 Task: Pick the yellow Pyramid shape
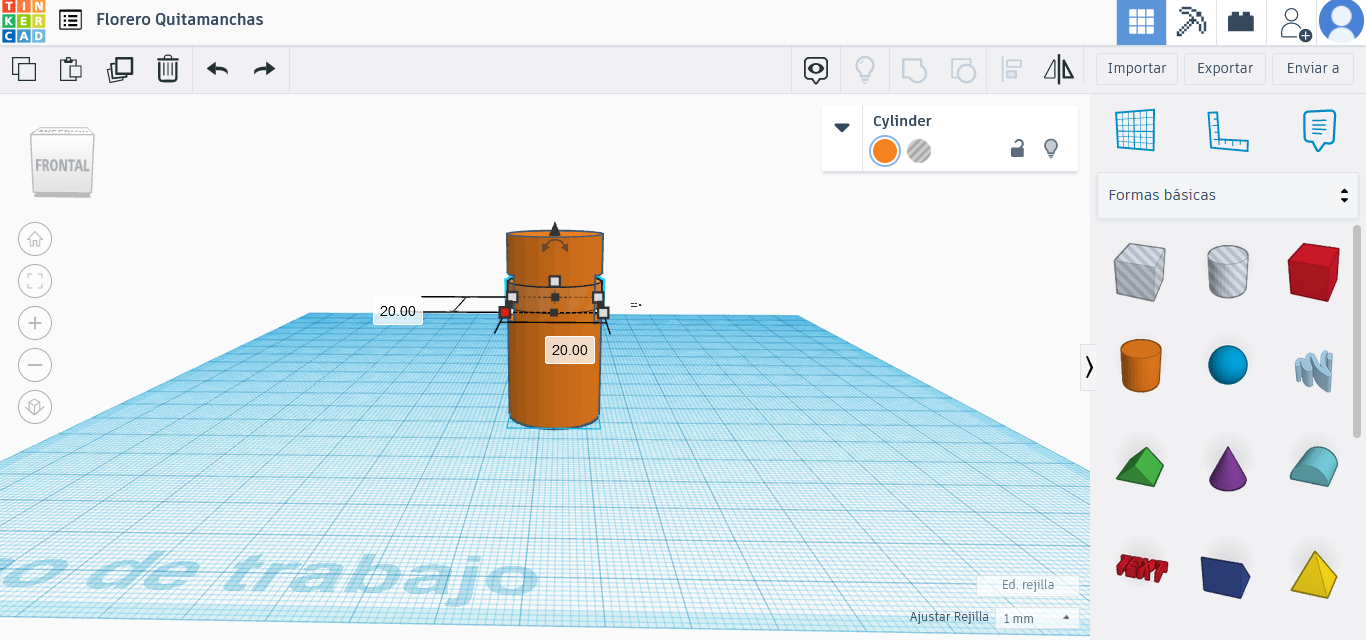[x=1313, y=573]
